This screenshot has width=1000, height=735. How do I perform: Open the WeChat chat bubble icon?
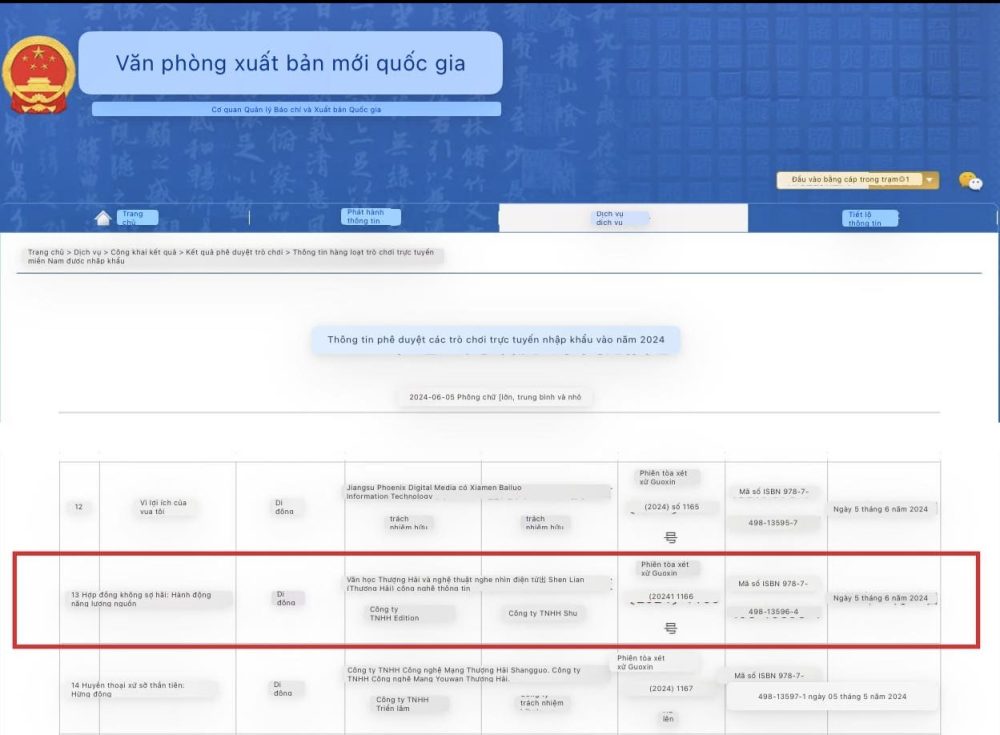(969, 181)
